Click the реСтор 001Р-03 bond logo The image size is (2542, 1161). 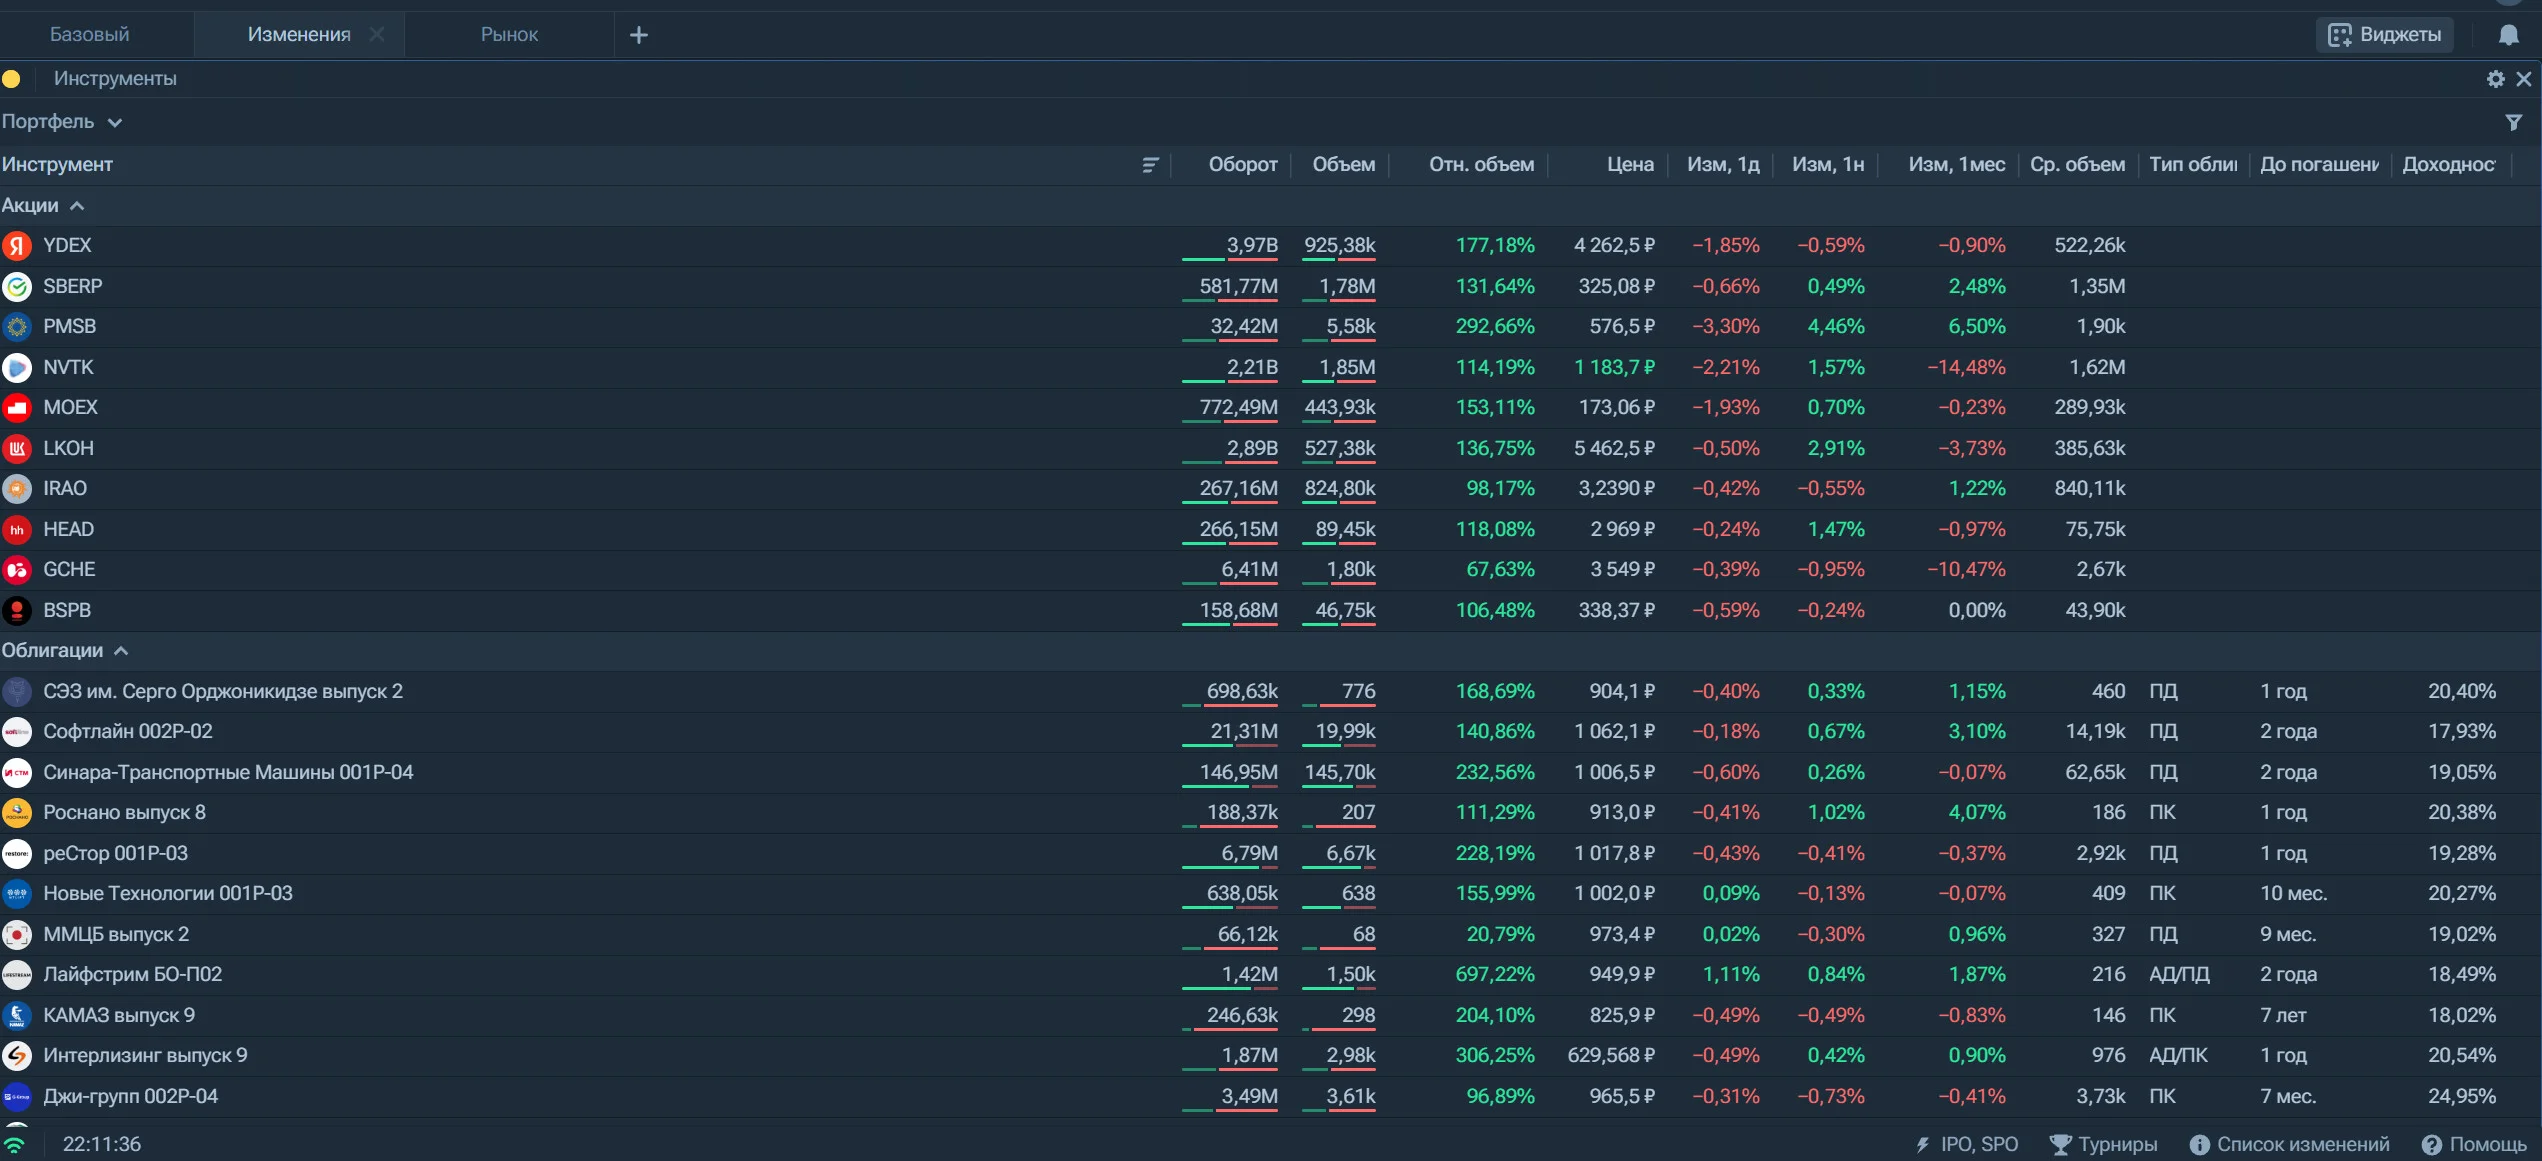[x=17, y=854]
